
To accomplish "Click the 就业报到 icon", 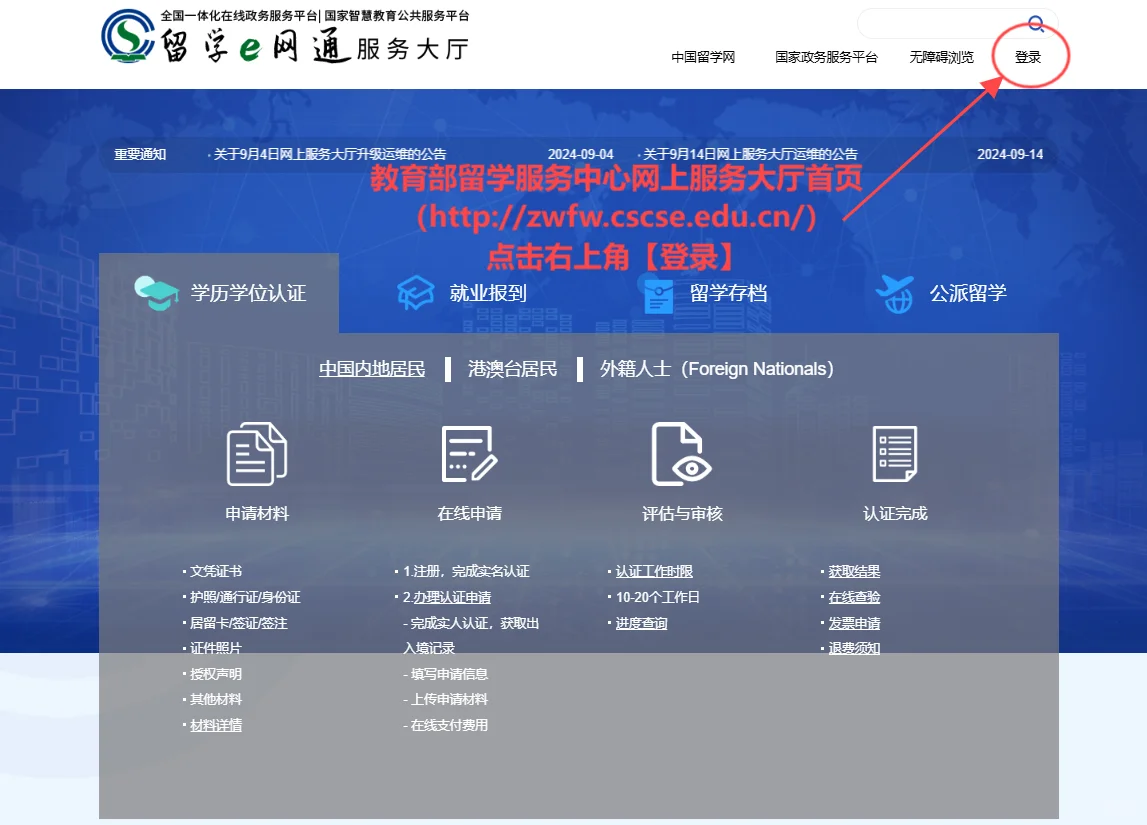I will tap(415, 293).
